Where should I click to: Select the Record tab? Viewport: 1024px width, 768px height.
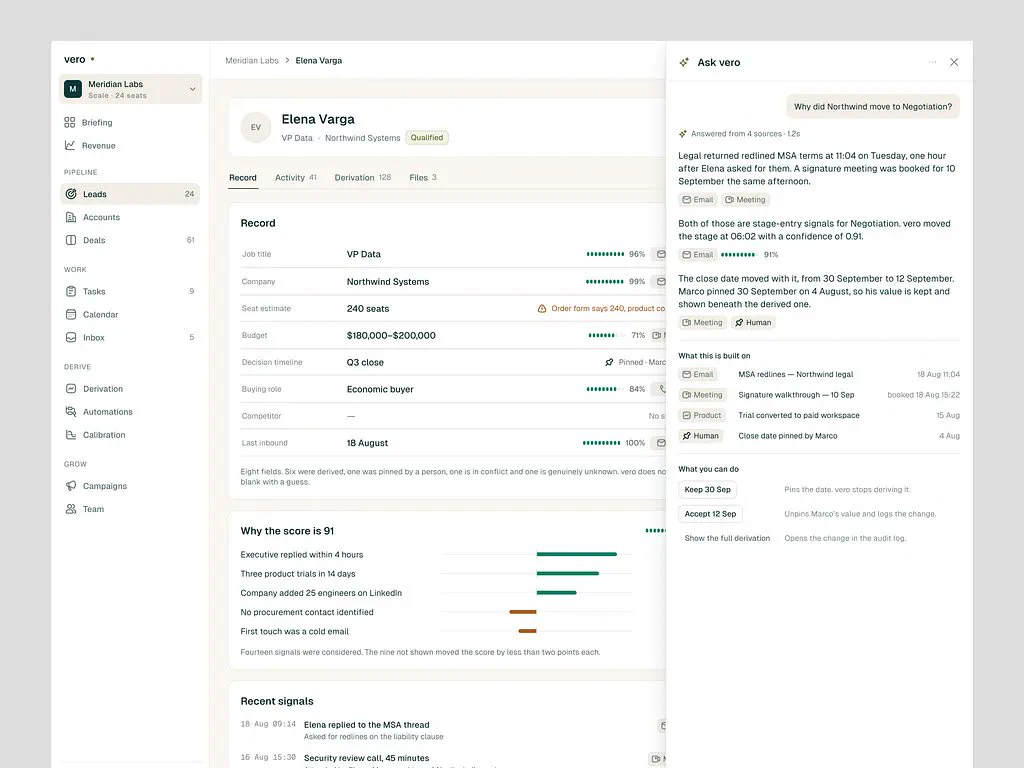tap(243, 178)
